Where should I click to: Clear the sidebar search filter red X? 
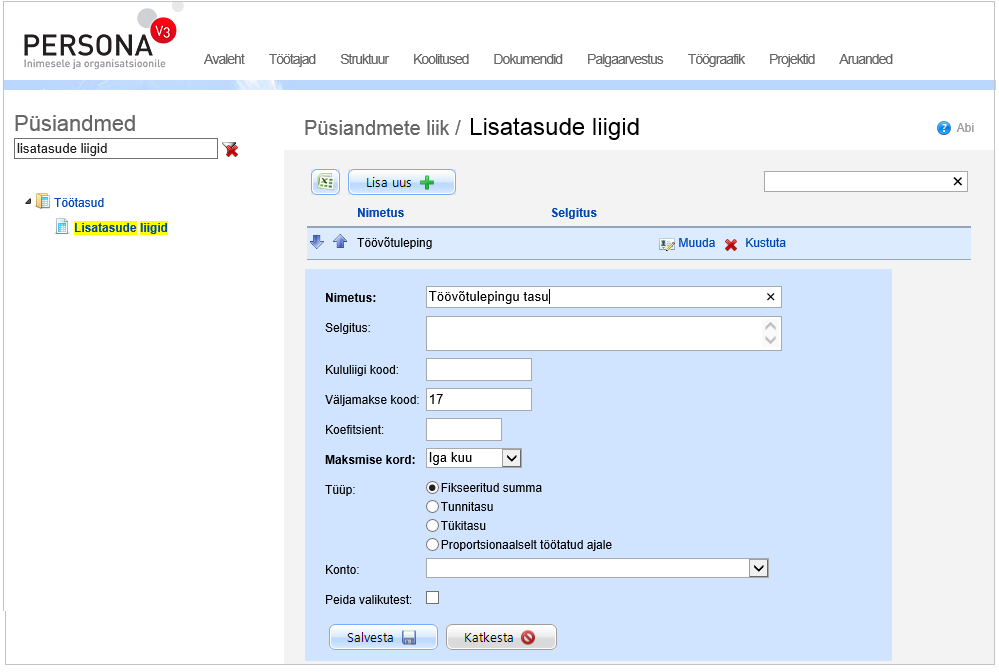(231, 149)
